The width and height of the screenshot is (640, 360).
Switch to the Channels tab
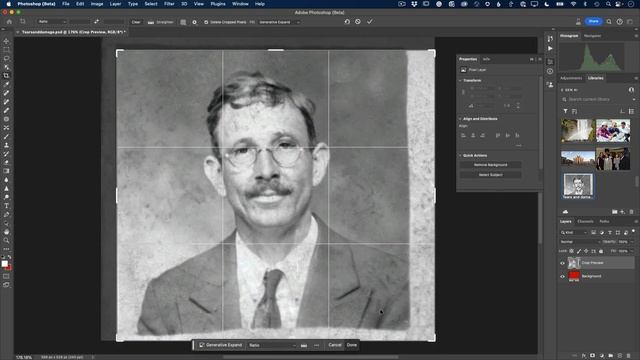585,221
